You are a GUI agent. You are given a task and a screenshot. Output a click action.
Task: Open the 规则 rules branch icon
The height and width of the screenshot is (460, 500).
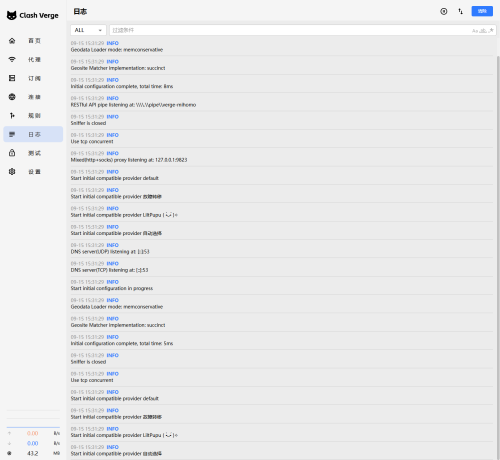12,116
